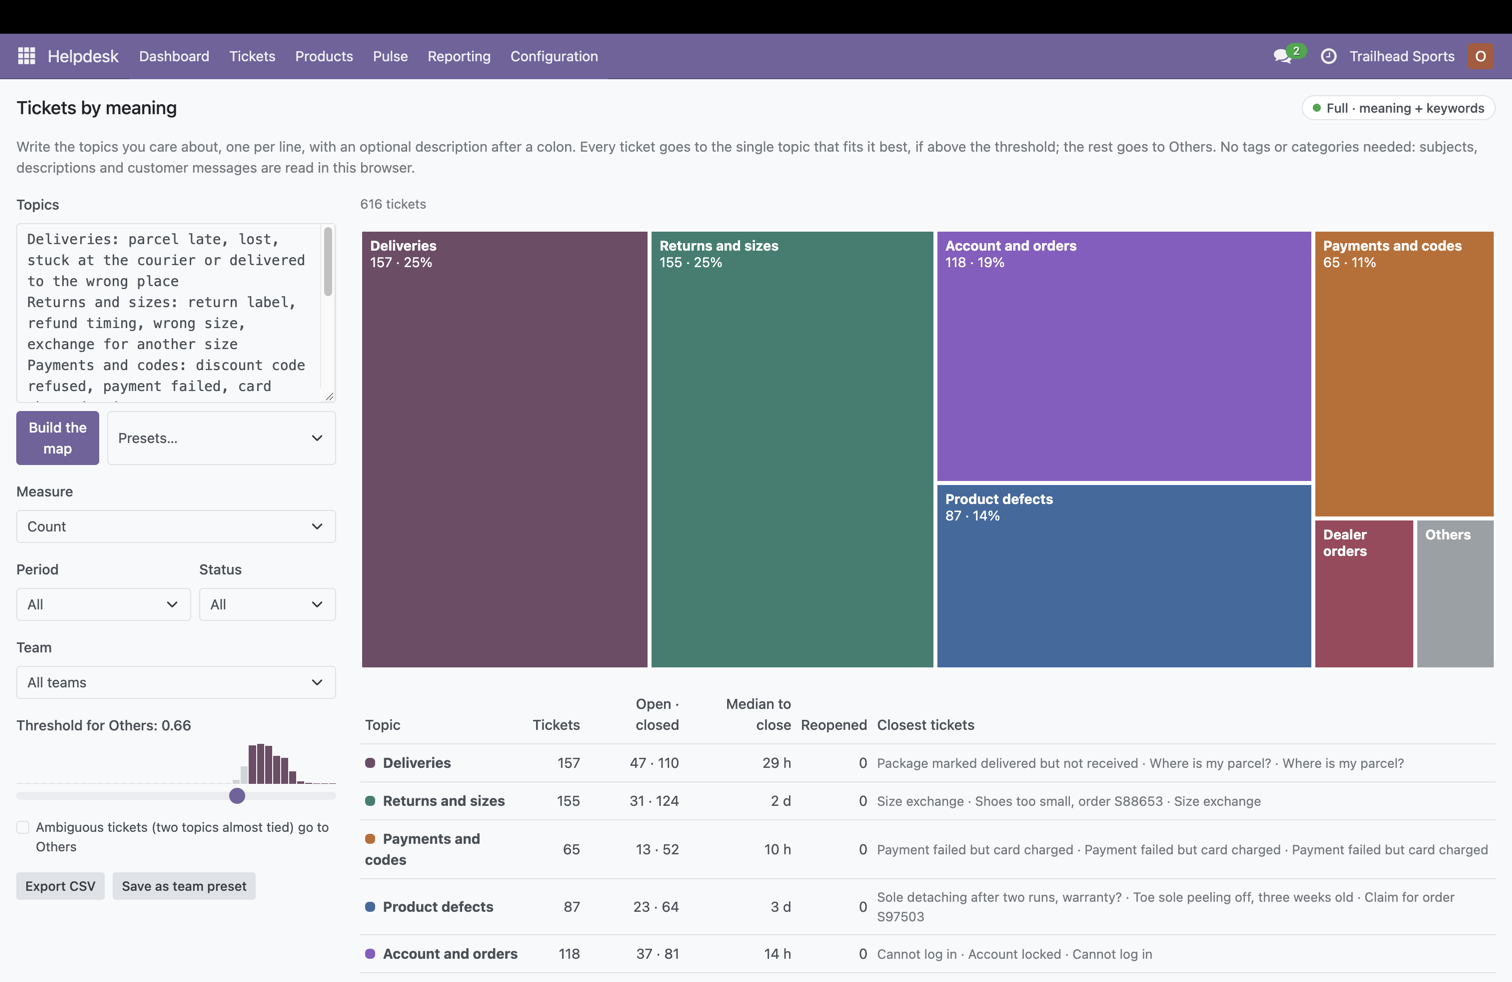Open the Reporting menu

click(x=459, y=56)
